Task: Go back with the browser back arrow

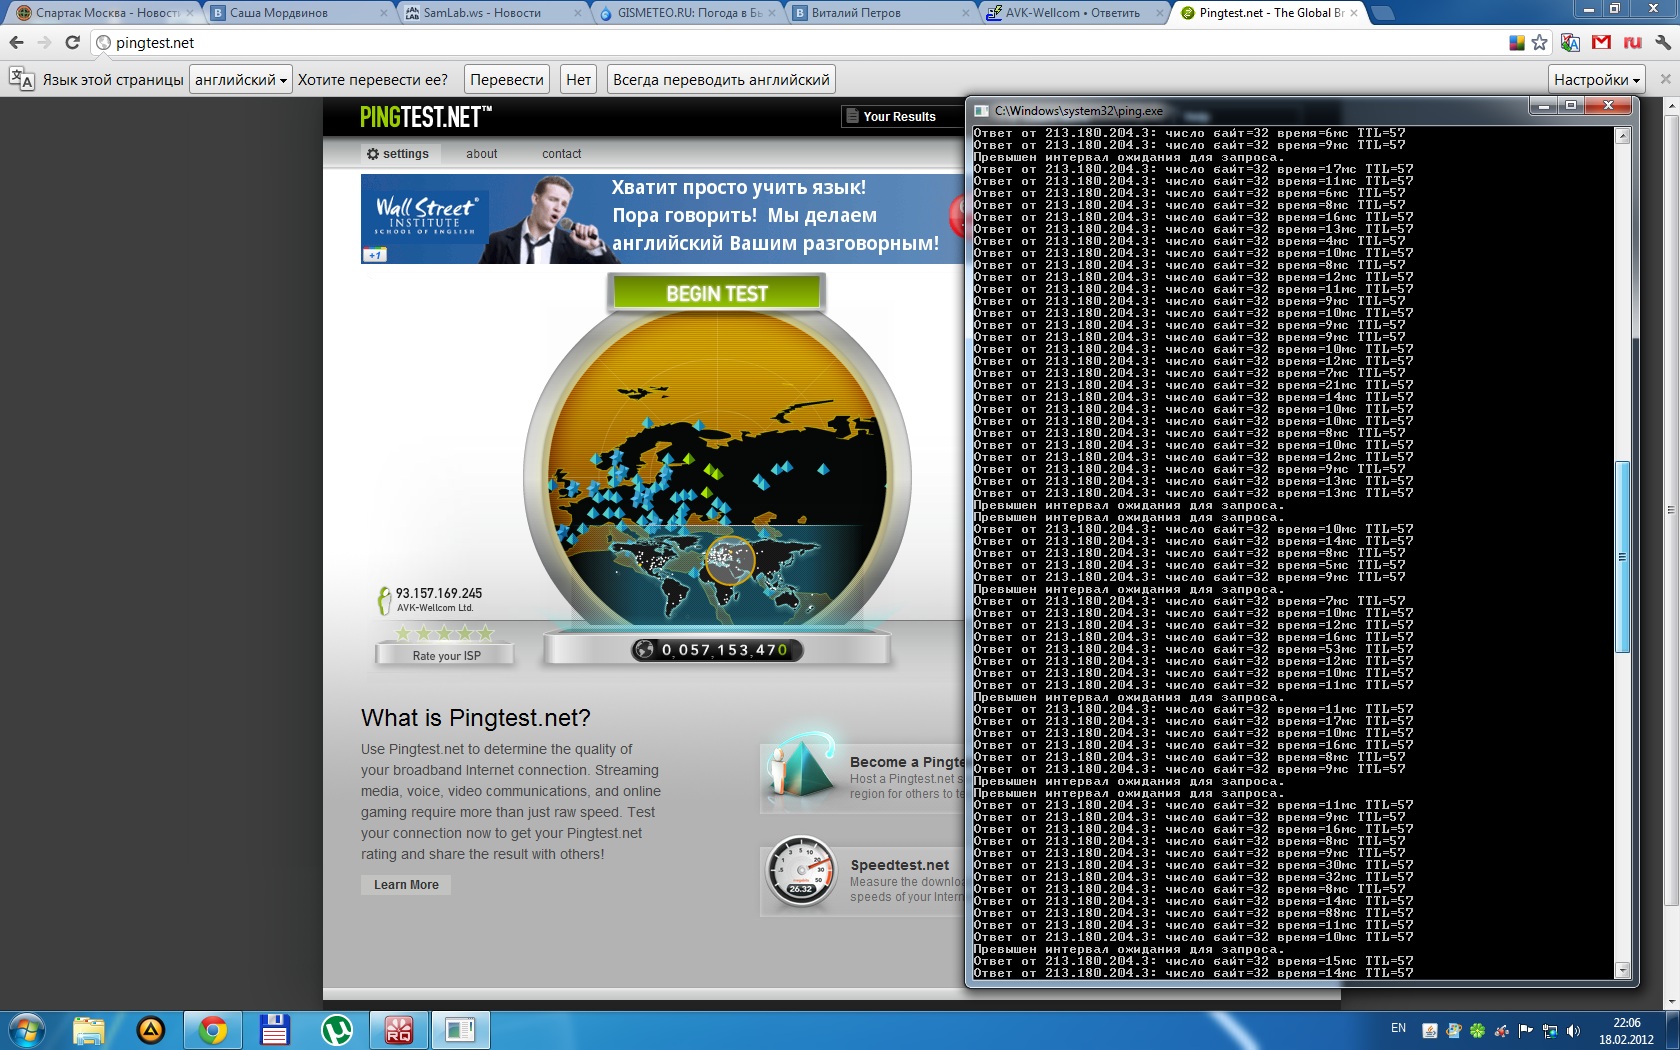Action: click(16, 43)
